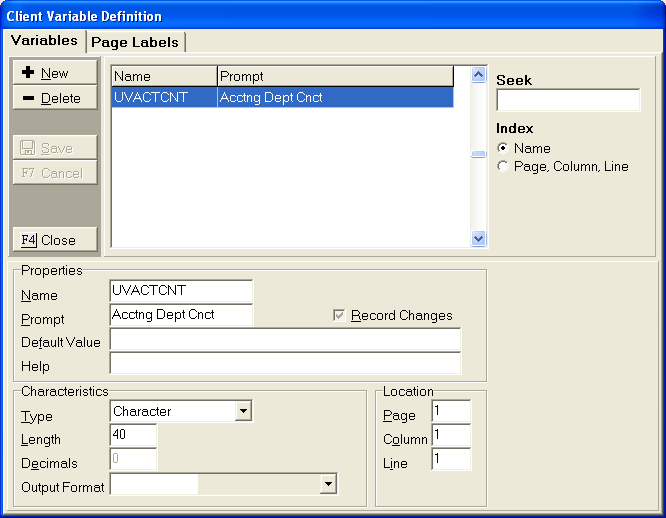Click the Name column header
The image size is (666, 518).
tap(163, 76)
